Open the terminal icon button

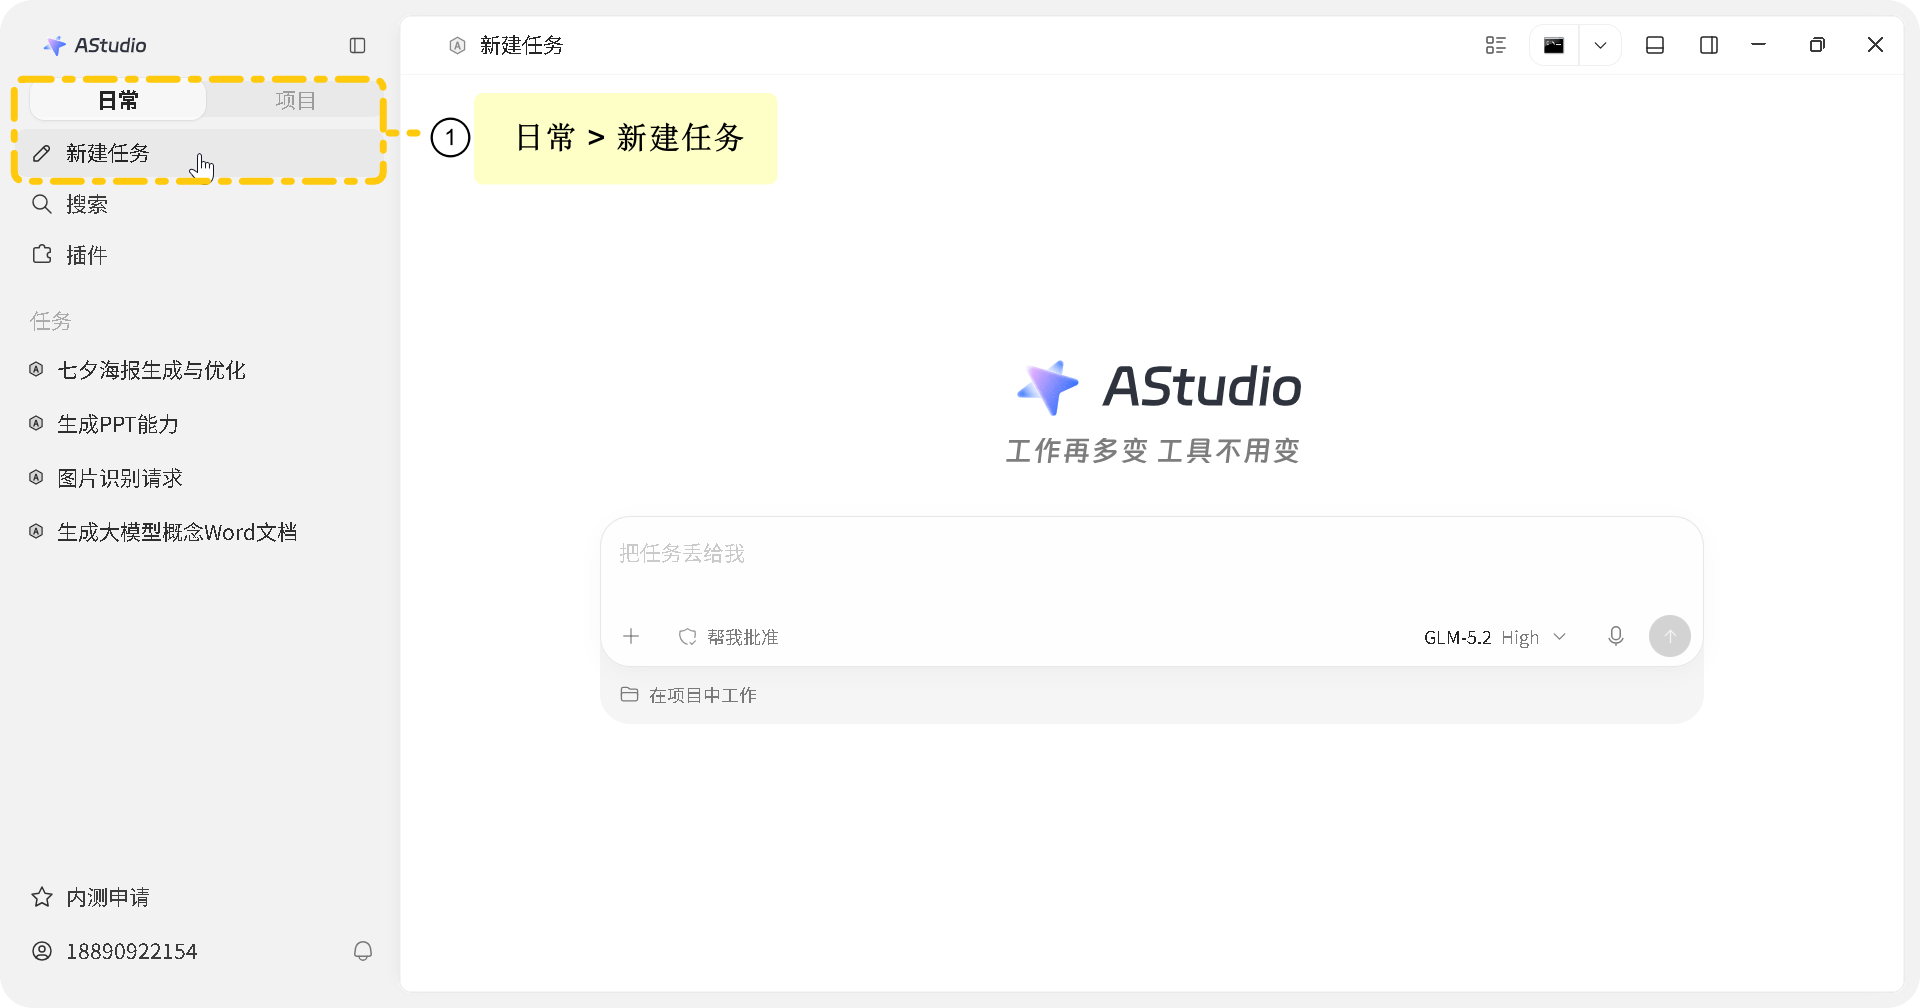[1554, 45]
